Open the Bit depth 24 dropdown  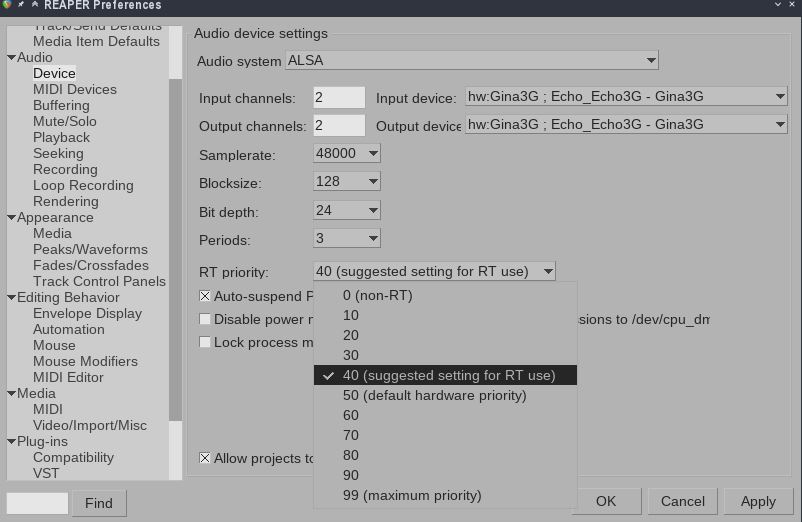347,210
